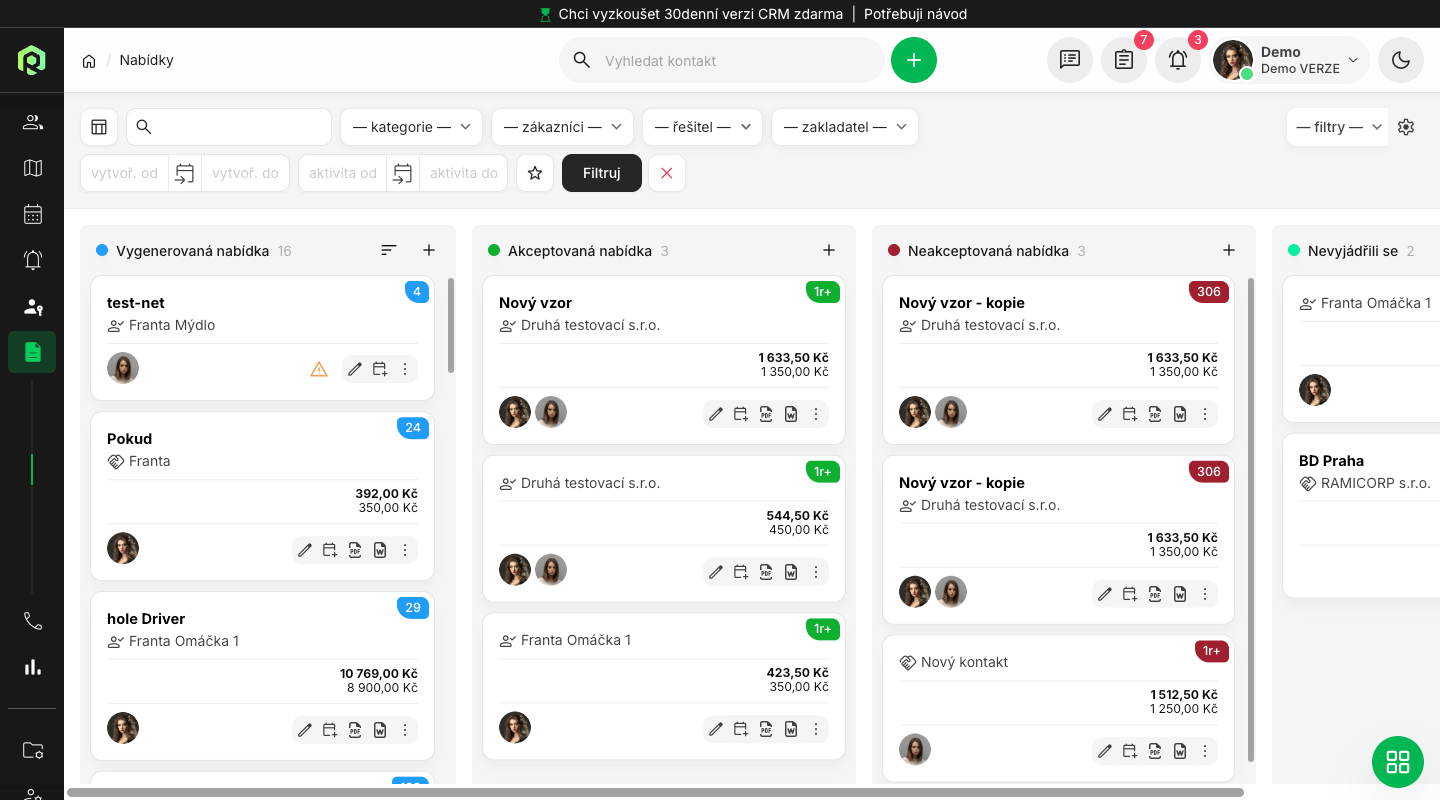Open the chat messages icon in header
This screenshot has height=800, width=1440.
point(1069,60)
